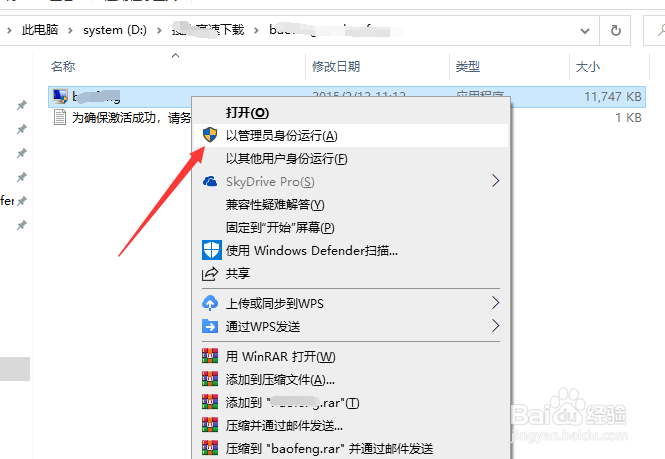Click the admin shield icon in context menu
The width and height of the screenshot is (665, 459).
[x=210, y=135]
